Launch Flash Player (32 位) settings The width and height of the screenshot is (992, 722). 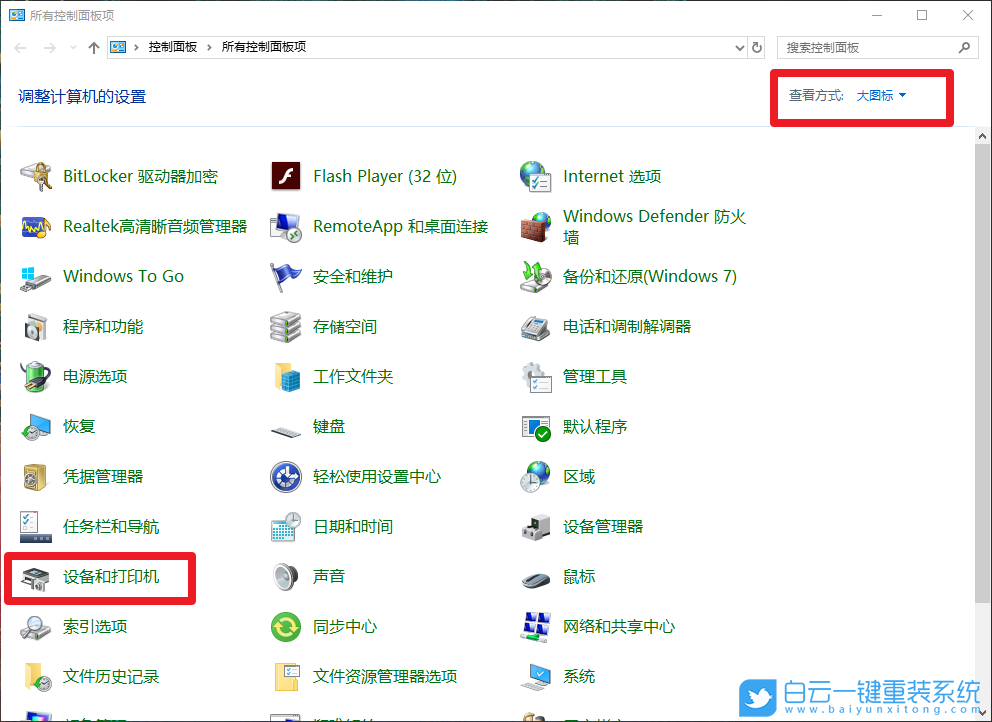384,175
